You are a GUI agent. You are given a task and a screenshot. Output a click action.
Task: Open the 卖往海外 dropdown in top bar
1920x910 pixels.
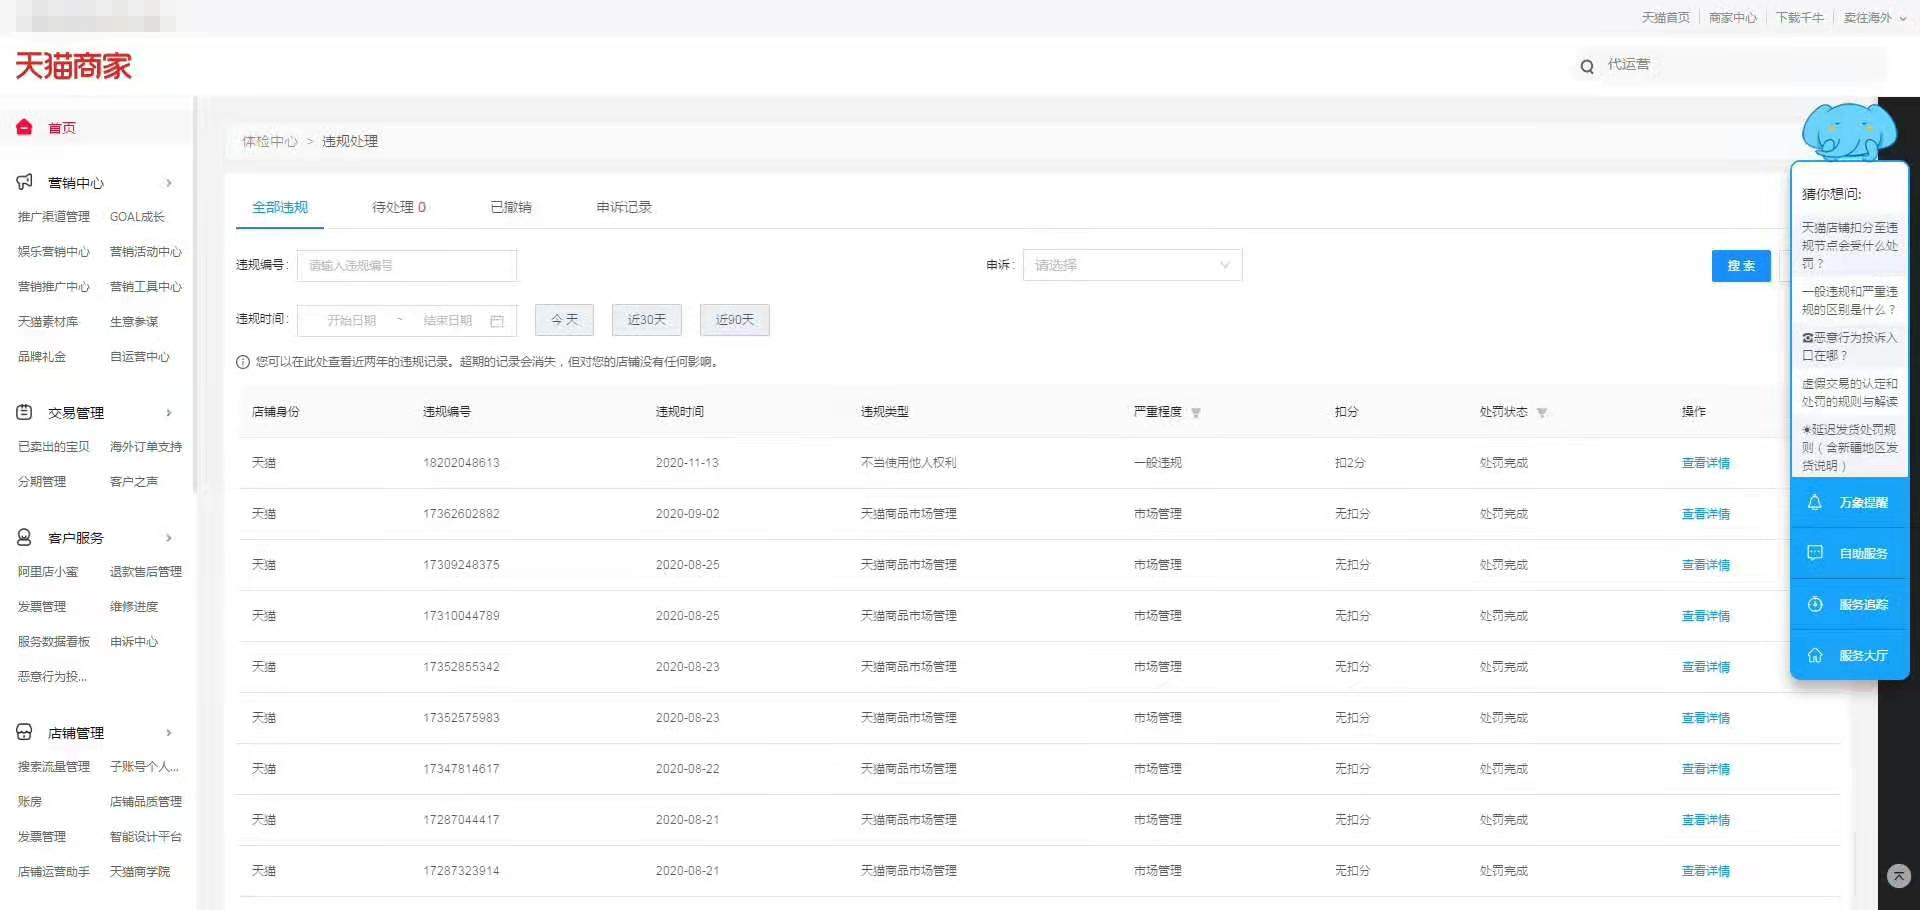pos(1874,18)
